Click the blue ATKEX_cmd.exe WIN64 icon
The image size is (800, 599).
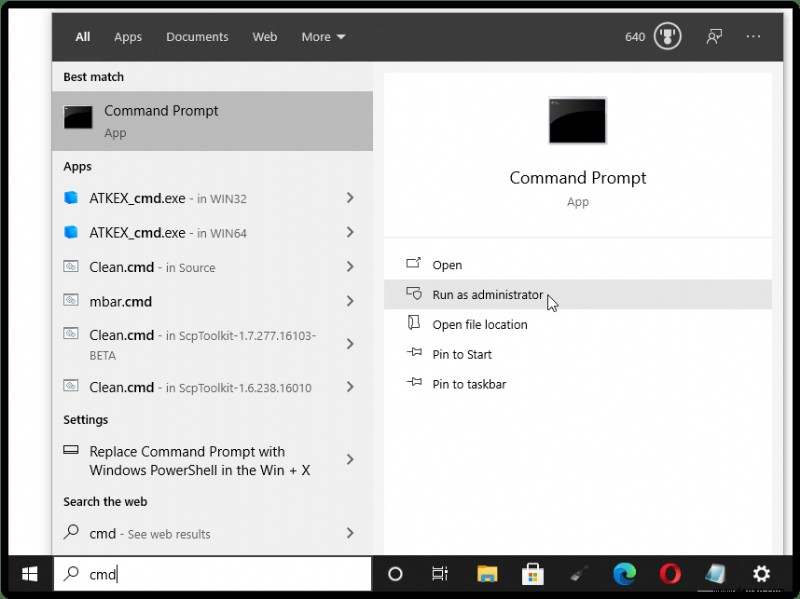coord(71,232)
